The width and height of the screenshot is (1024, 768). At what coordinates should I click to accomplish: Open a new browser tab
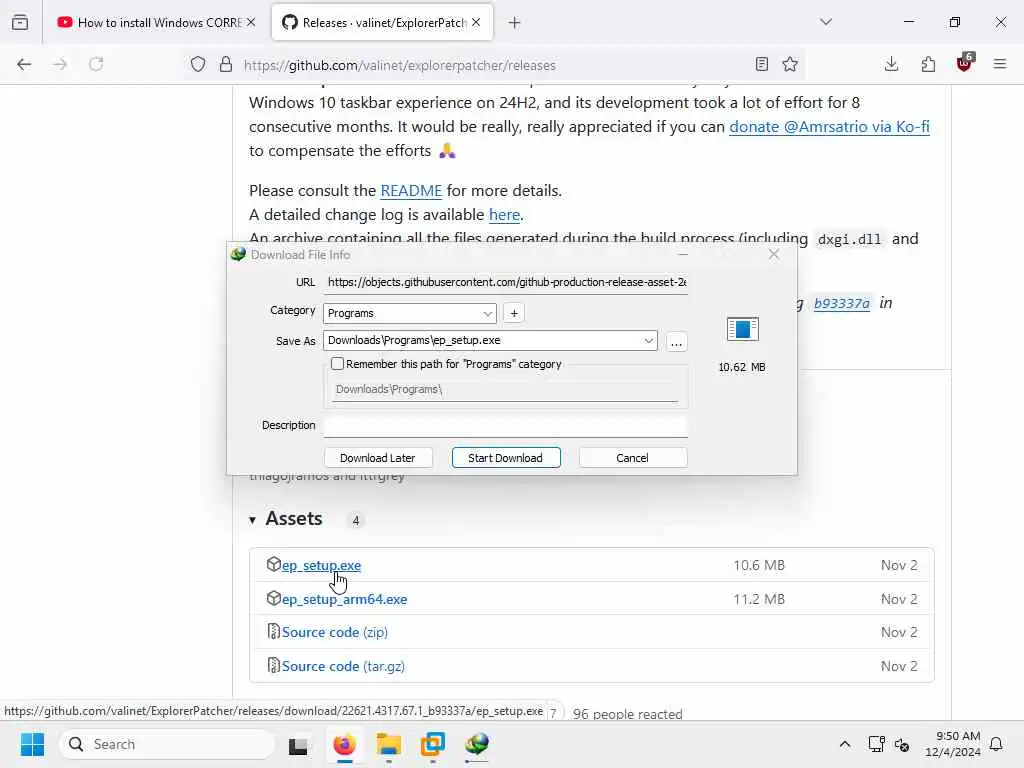(x=515, y=23)
